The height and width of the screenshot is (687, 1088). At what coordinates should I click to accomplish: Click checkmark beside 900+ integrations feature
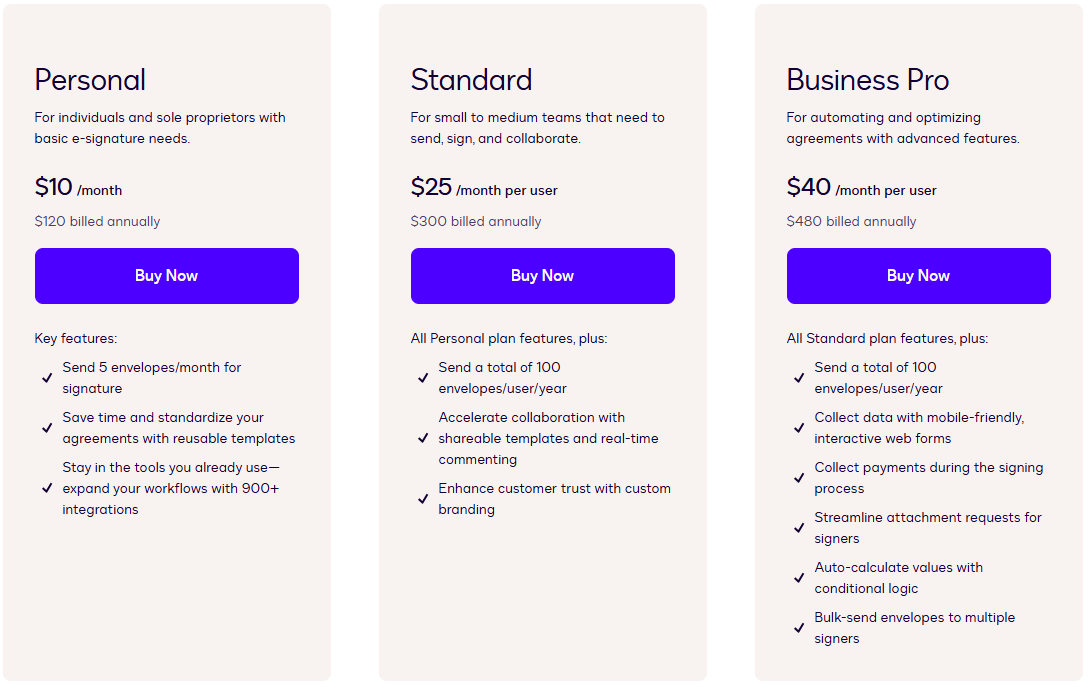coord(47,488)
